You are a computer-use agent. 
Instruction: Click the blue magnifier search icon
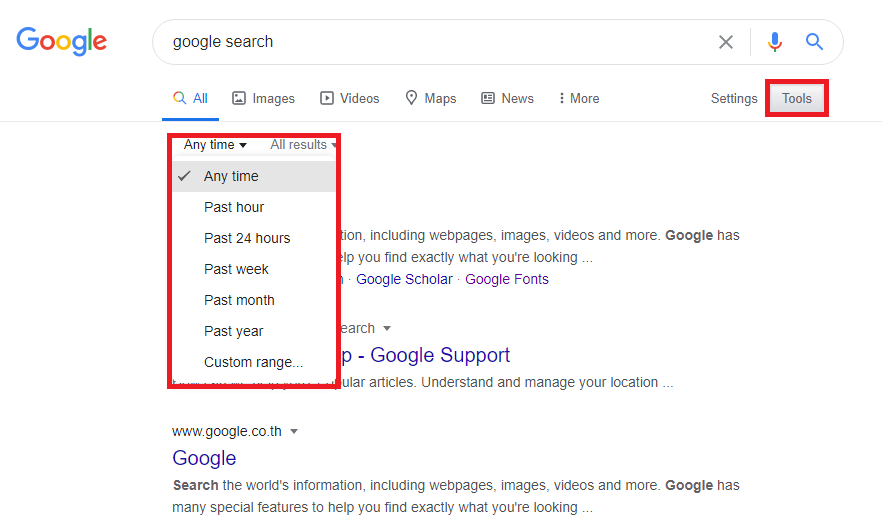coord(815,42)
